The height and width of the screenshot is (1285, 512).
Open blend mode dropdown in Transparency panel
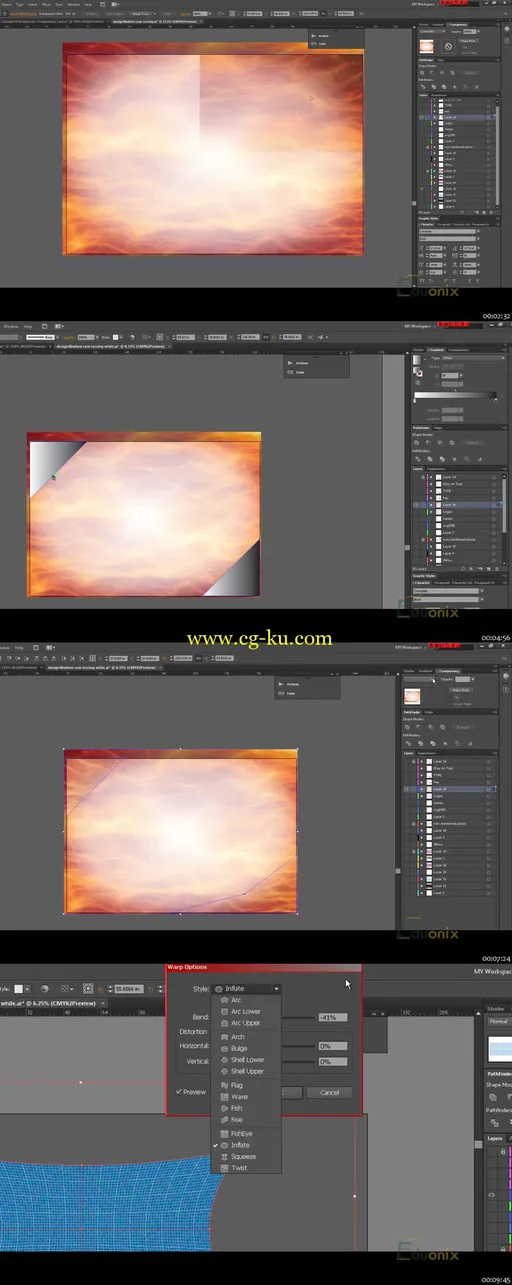[419, 679]
